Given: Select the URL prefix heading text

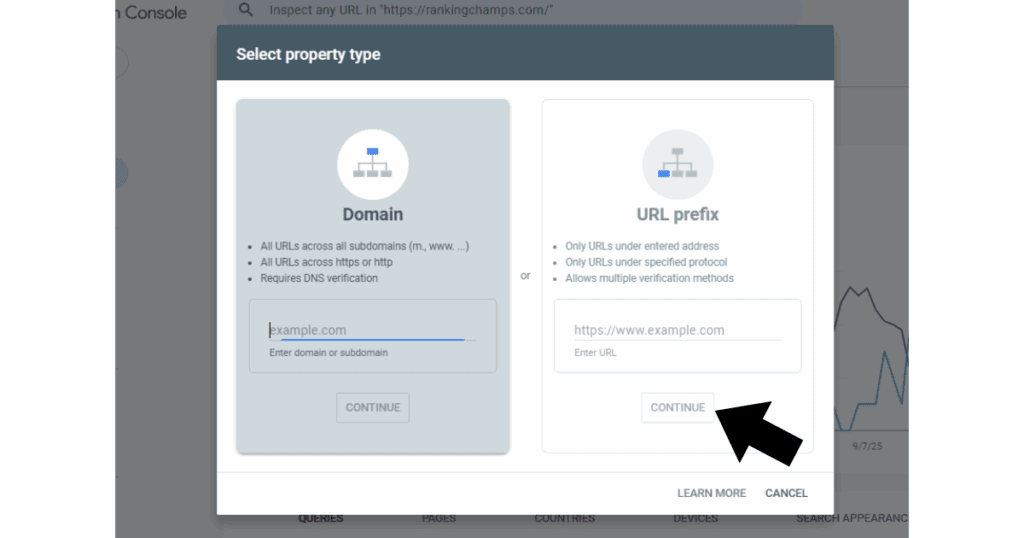Looking at the screenshot, I should (x=677, y=214).
